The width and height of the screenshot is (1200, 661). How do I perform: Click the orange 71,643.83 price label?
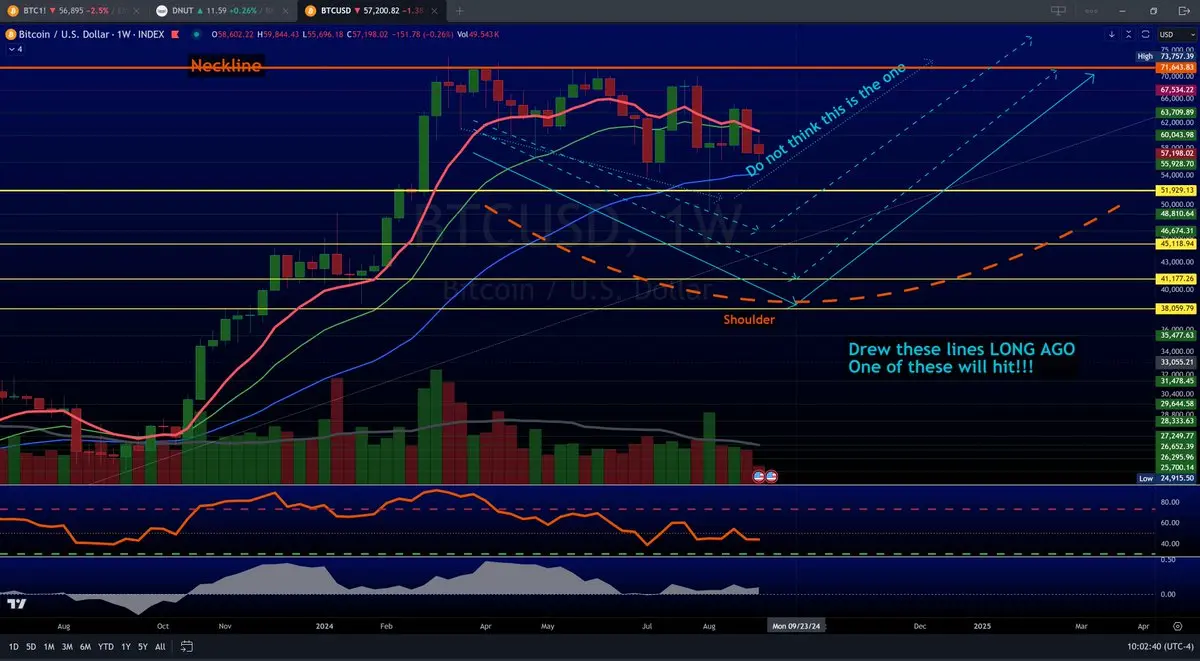1176,67
